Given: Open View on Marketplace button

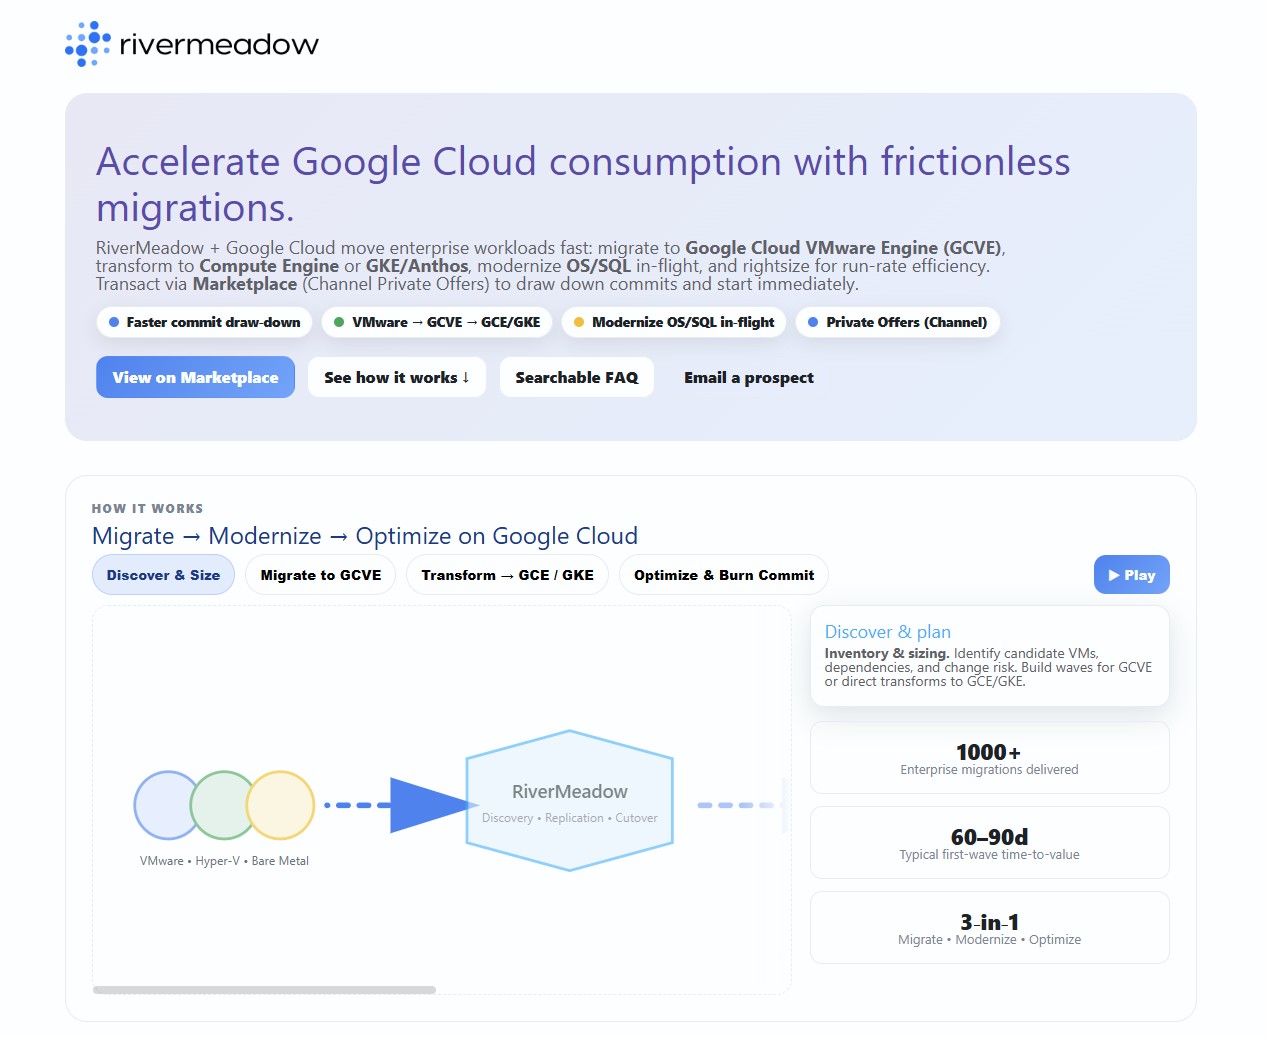Looking at the screenshot, I should [195, 377].
